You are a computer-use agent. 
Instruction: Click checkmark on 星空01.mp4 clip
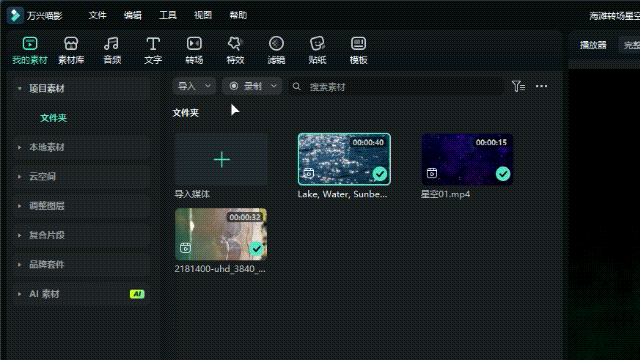click(503, 174)
